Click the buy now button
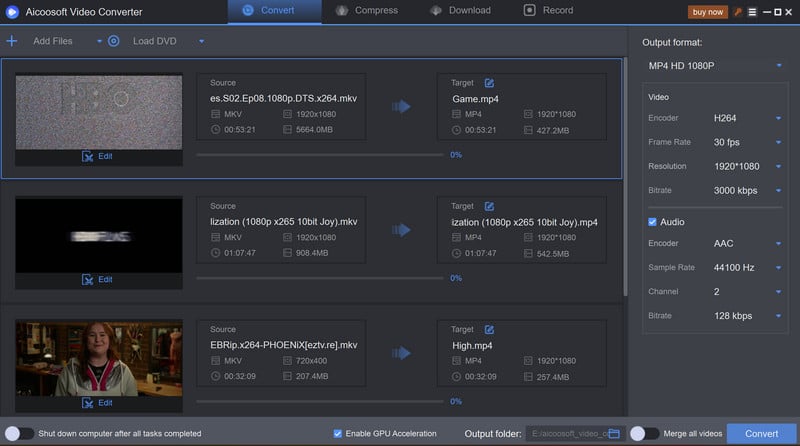Viewport: 800px width, 446px height. coord(708,12)
